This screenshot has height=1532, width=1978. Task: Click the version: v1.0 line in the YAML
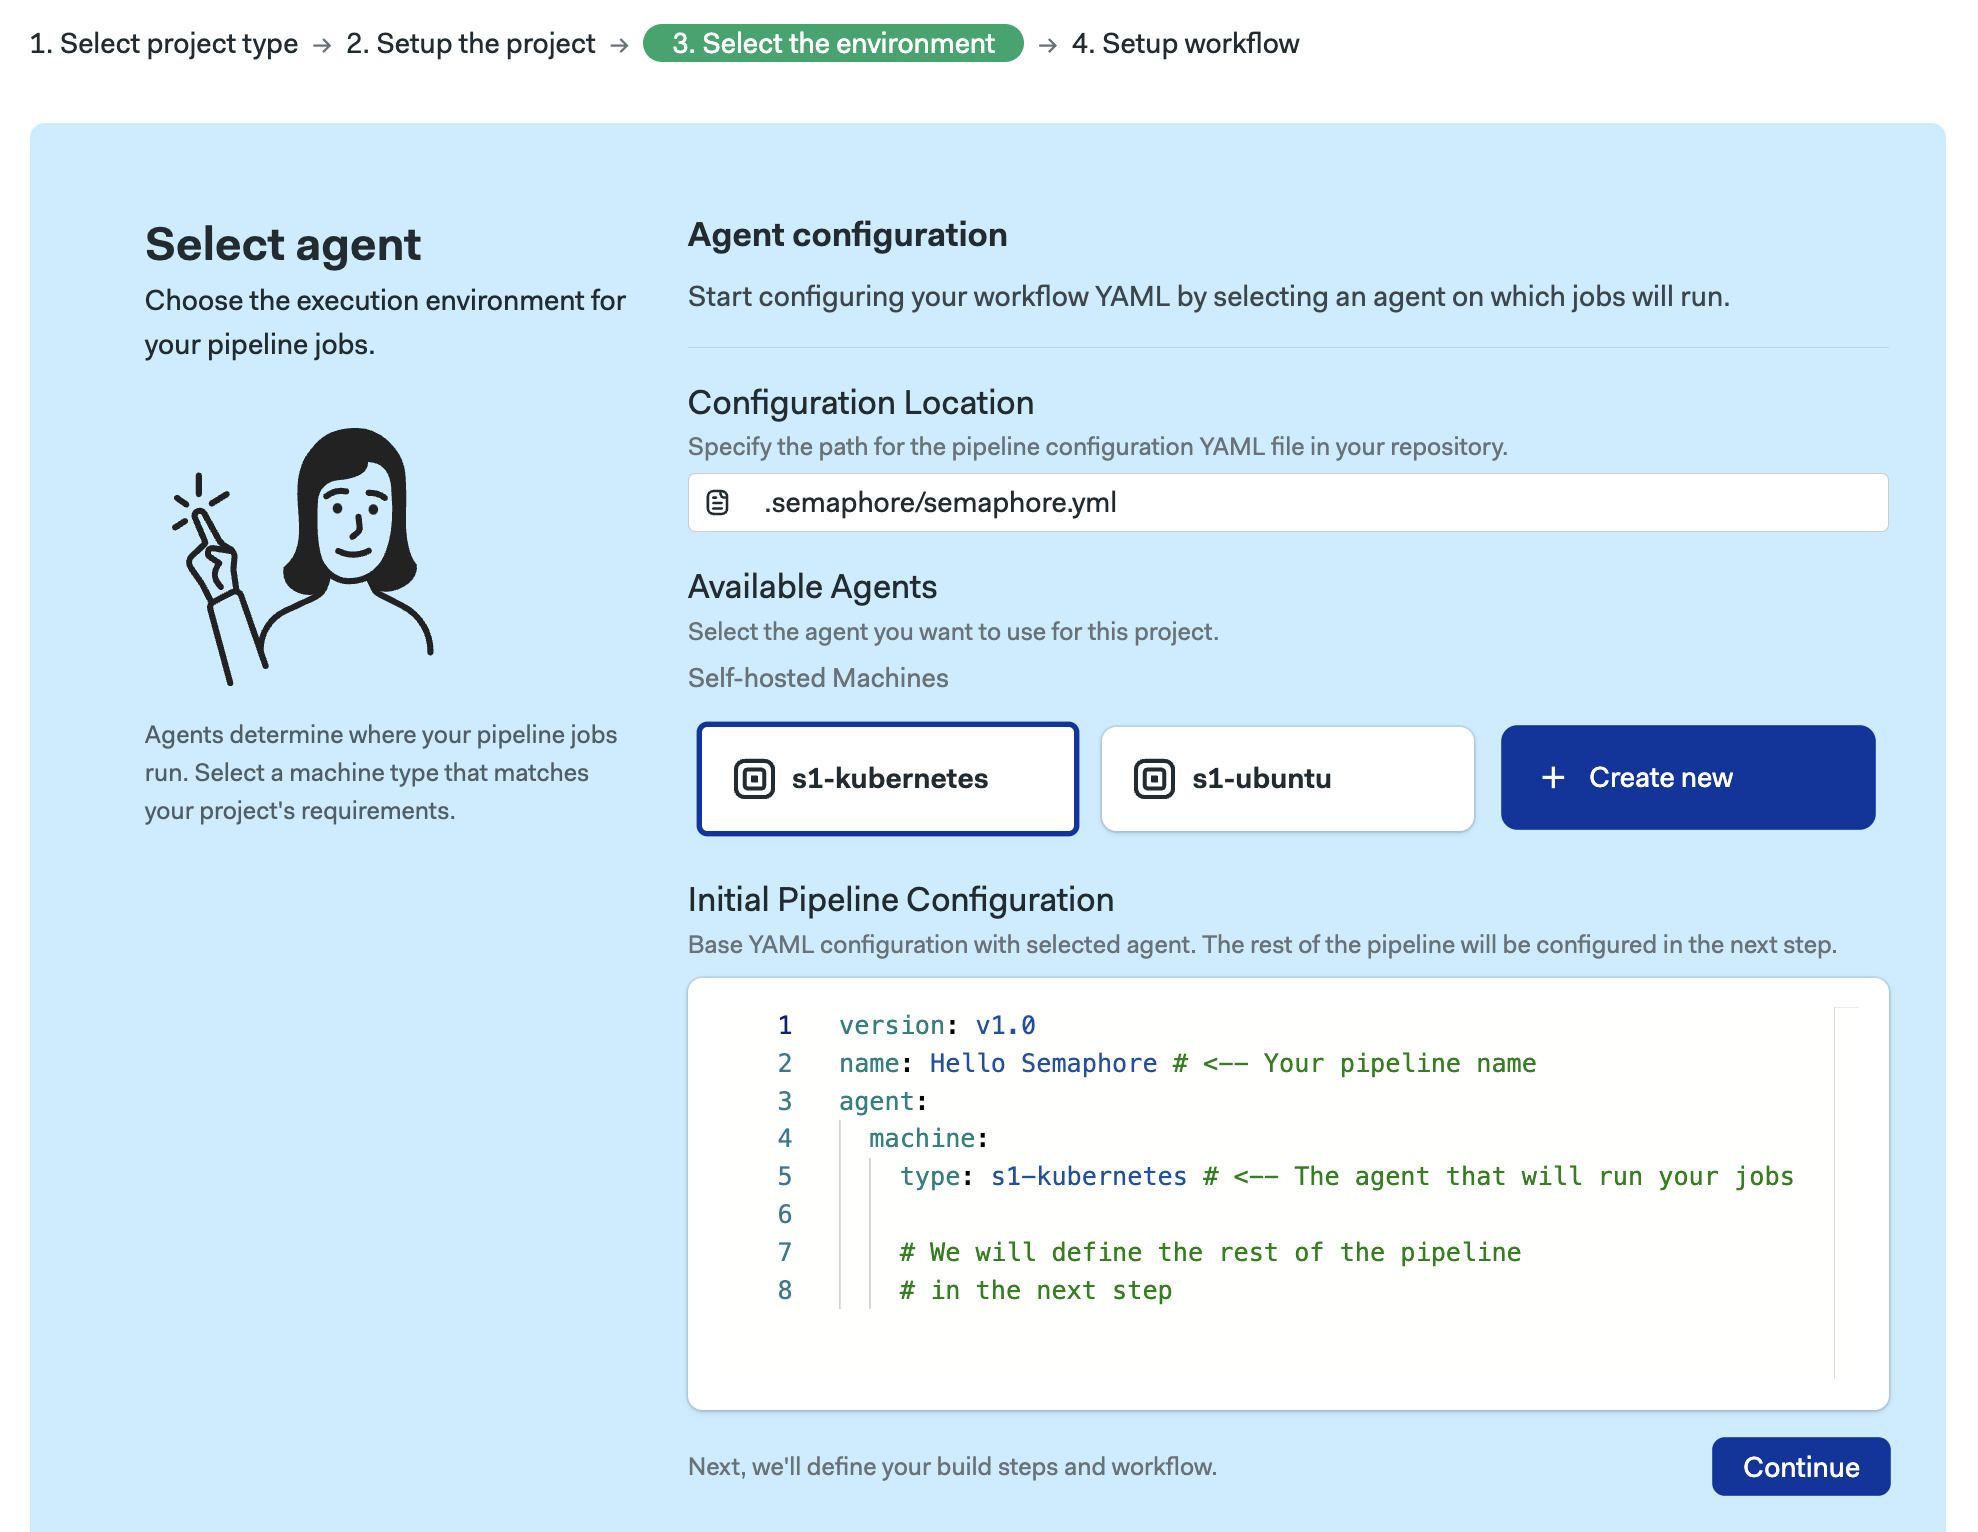[x=937, y=1025]
